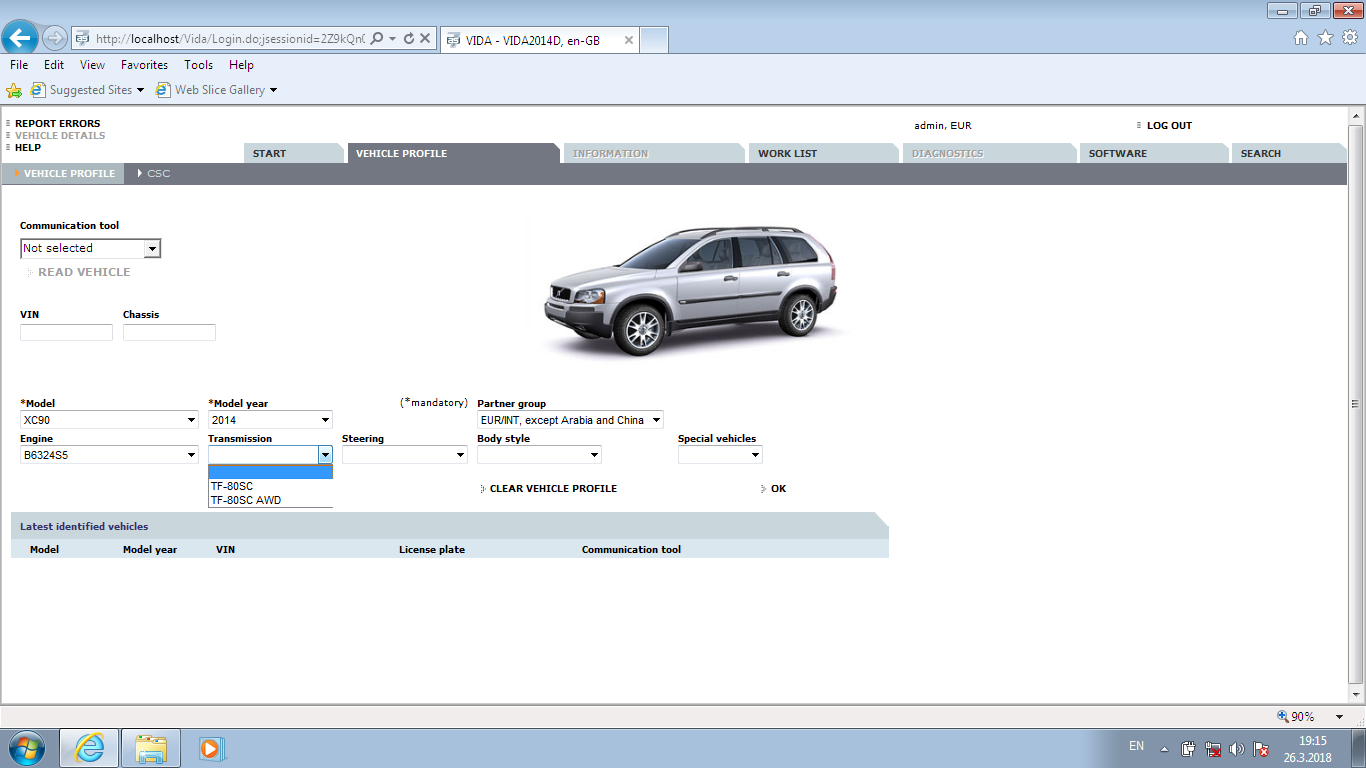This screenshot has width=1366, height=768.
Task: Click into the VIN input field
Action: [x=66, y=332]
